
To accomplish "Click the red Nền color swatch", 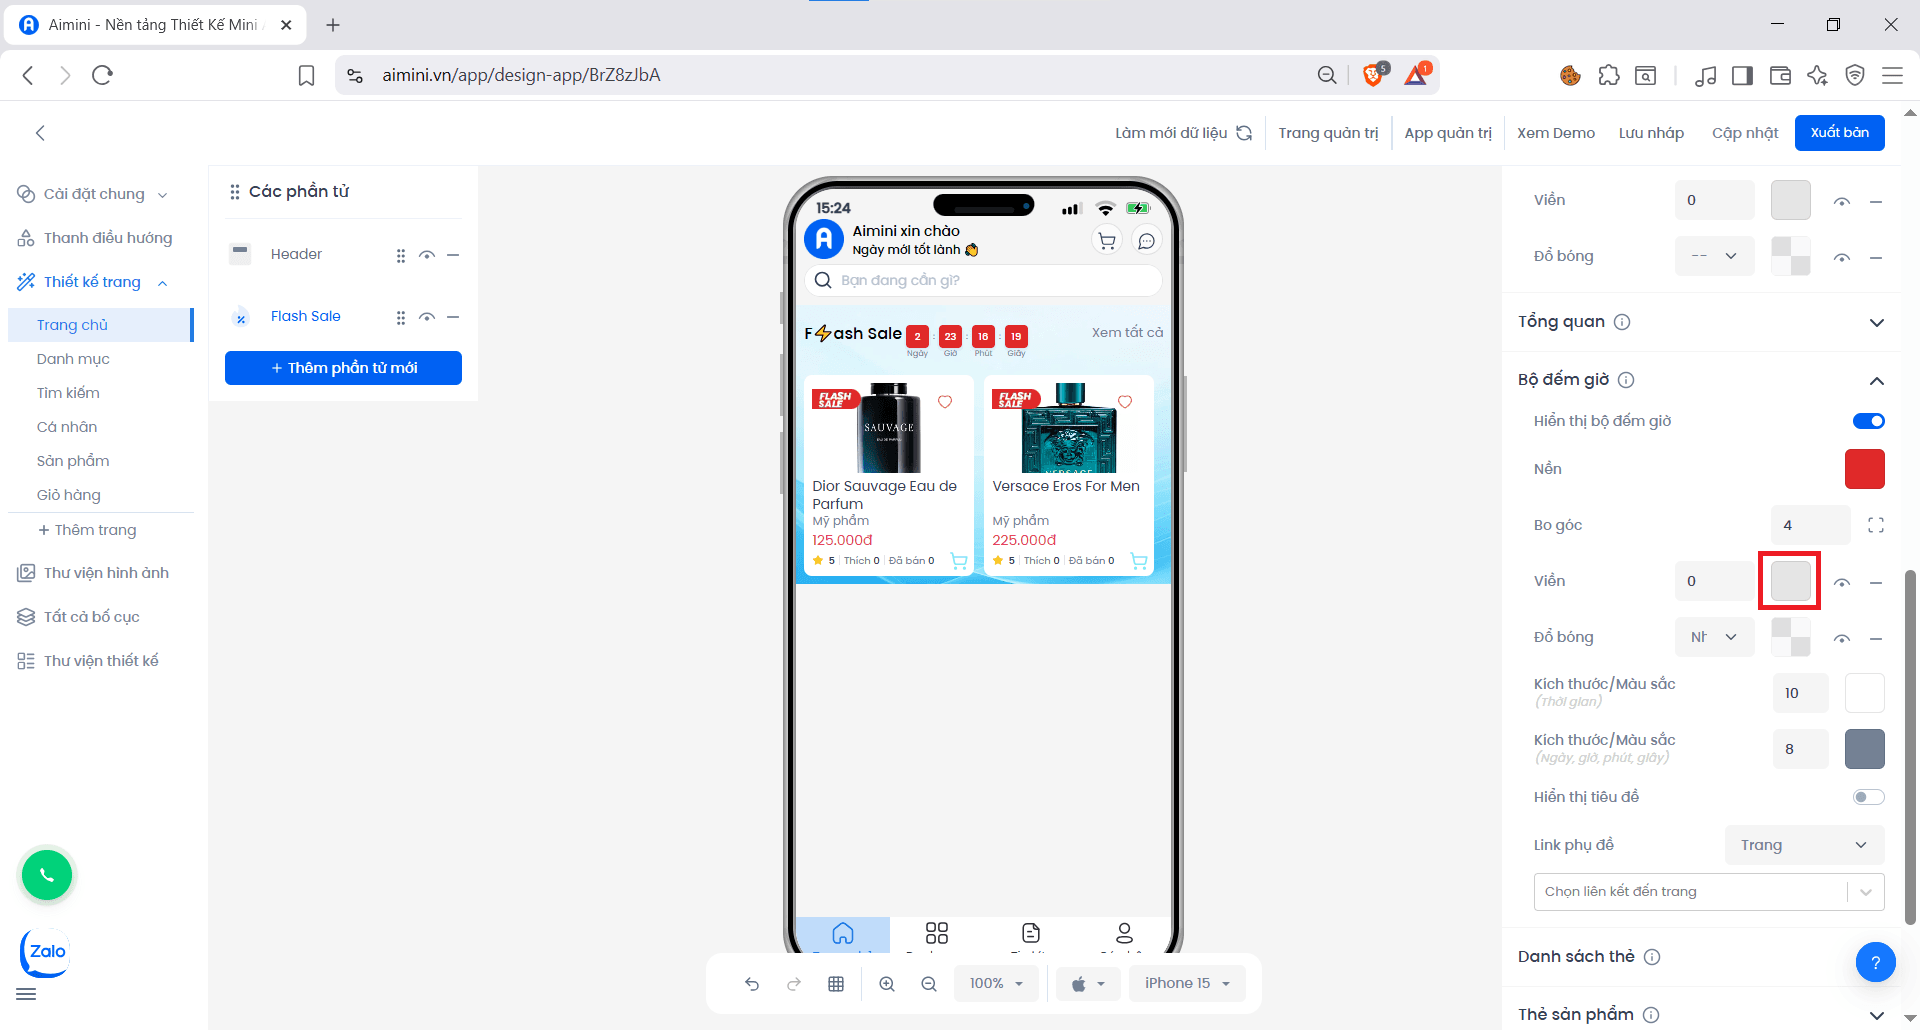I will click(1864, 469).
